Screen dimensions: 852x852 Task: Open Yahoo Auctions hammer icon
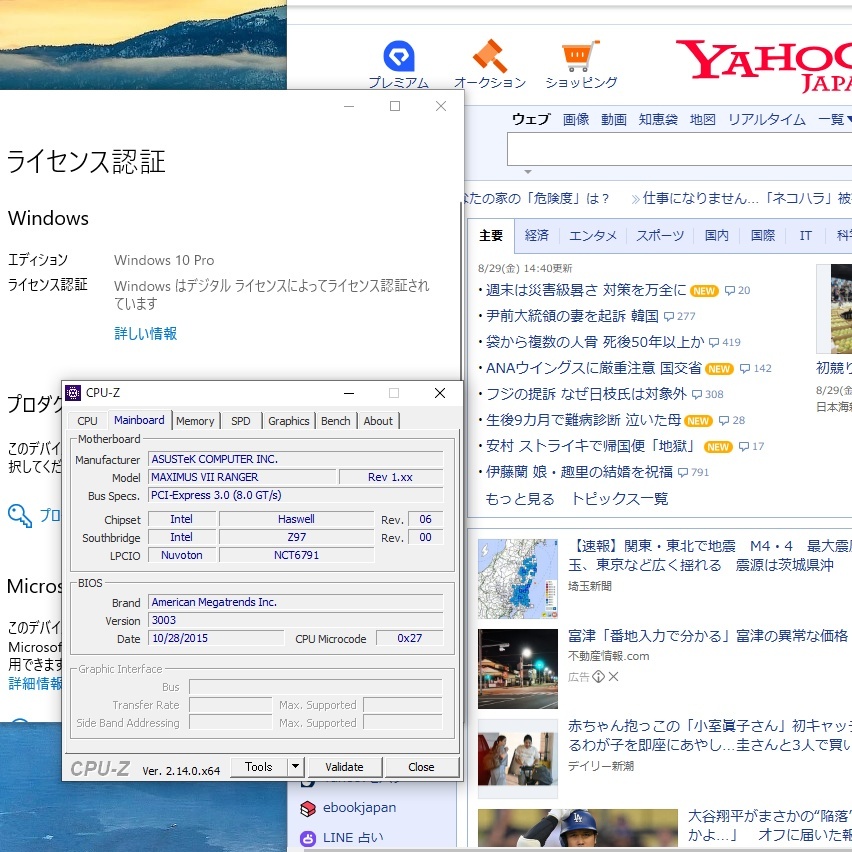(489, 56)
